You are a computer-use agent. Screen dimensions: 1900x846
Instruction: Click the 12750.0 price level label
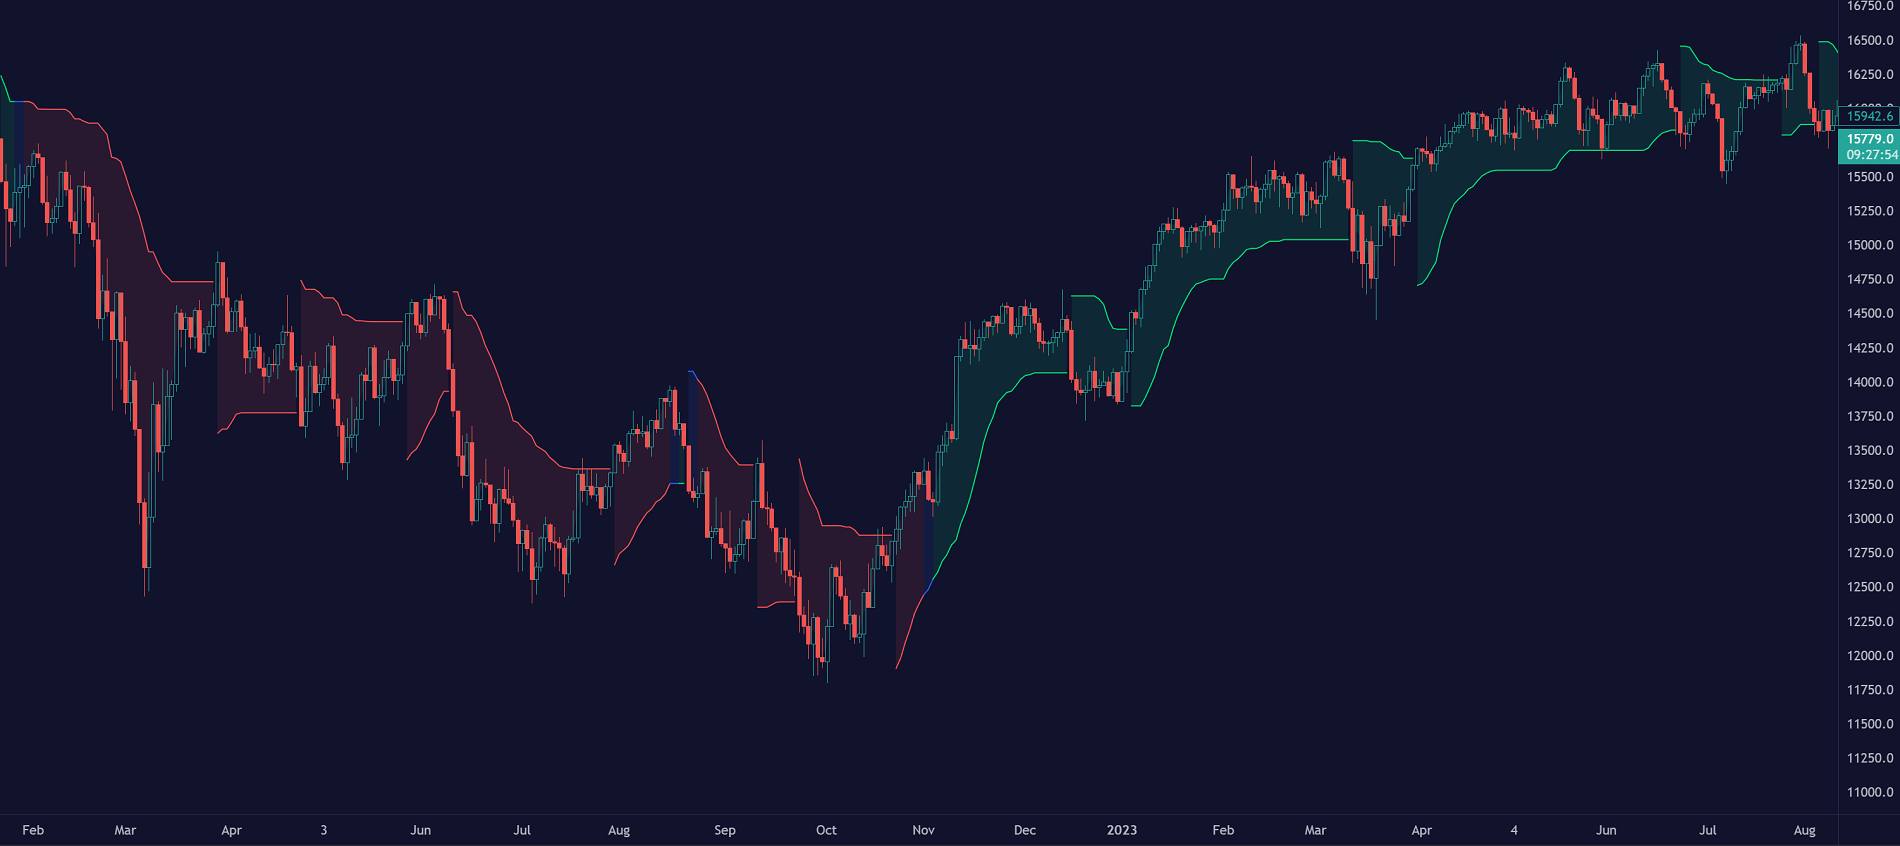[x=1870, y=553]
